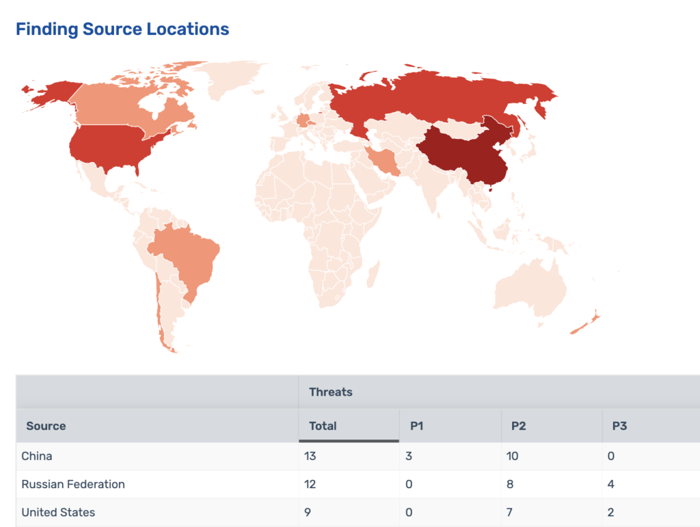Click China's P1 value 3
Viewport: 700px width, 527px height.
pos(408,456)
